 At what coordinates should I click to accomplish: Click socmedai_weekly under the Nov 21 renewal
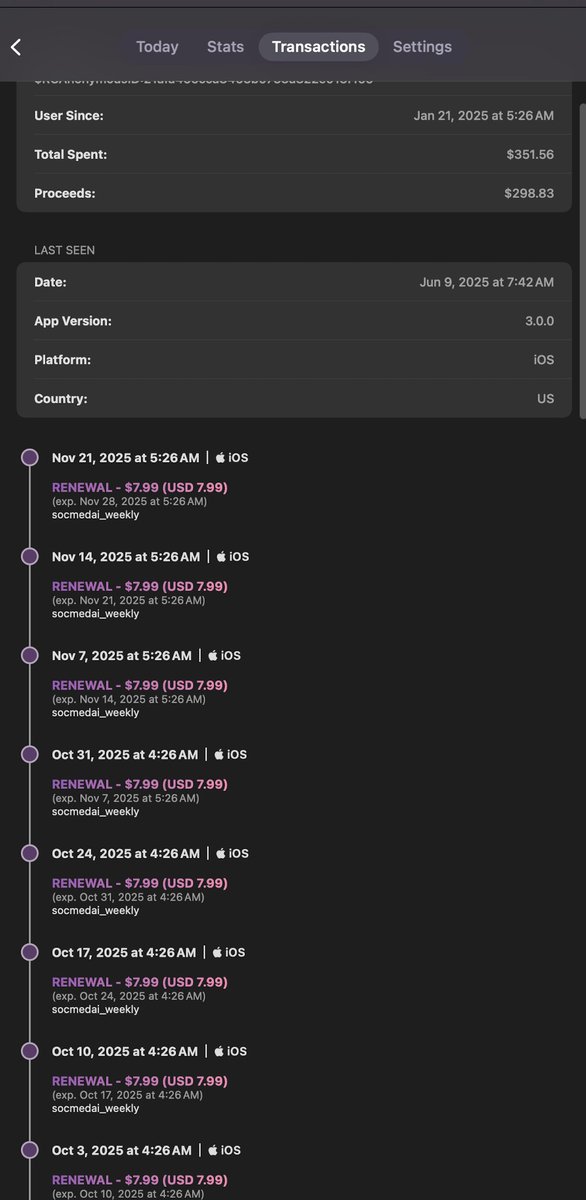coord(96,515)
